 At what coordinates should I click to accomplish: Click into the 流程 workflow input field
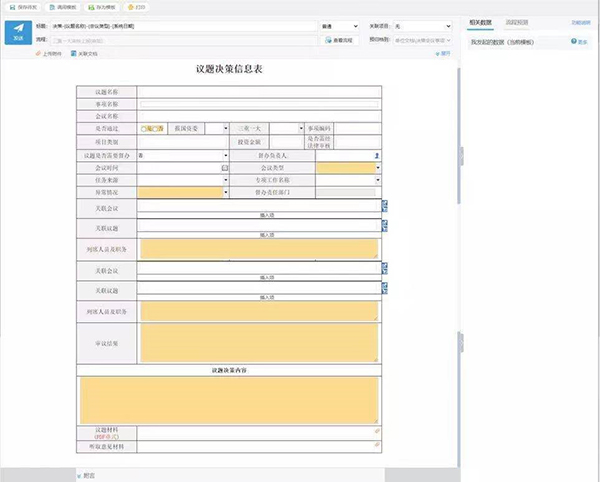point(184,40)
